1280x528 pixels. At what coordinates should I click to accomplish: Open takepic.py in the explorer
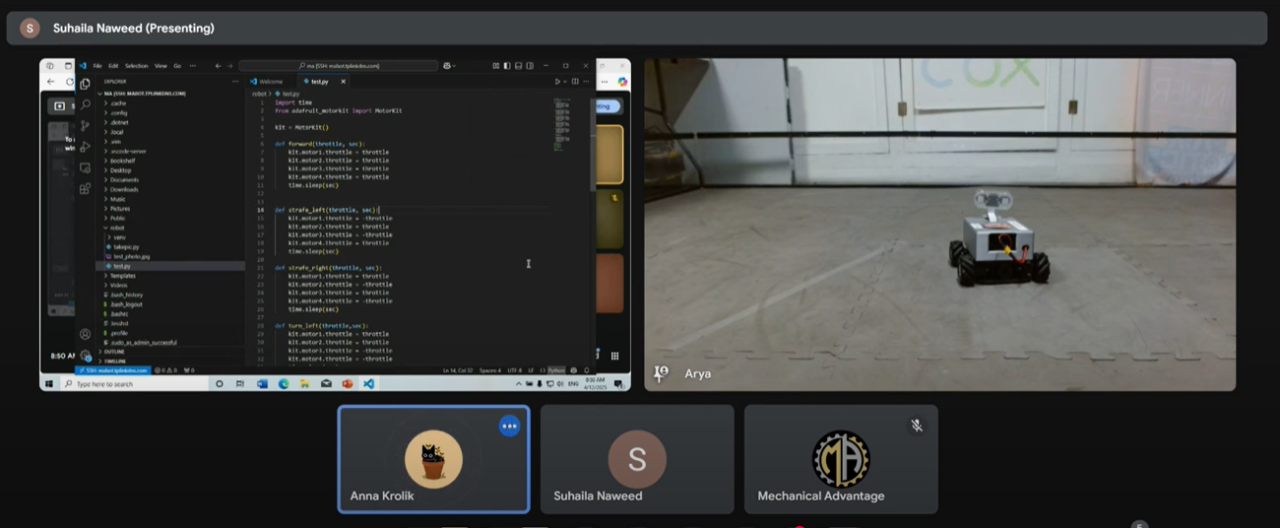pos(170,247)
